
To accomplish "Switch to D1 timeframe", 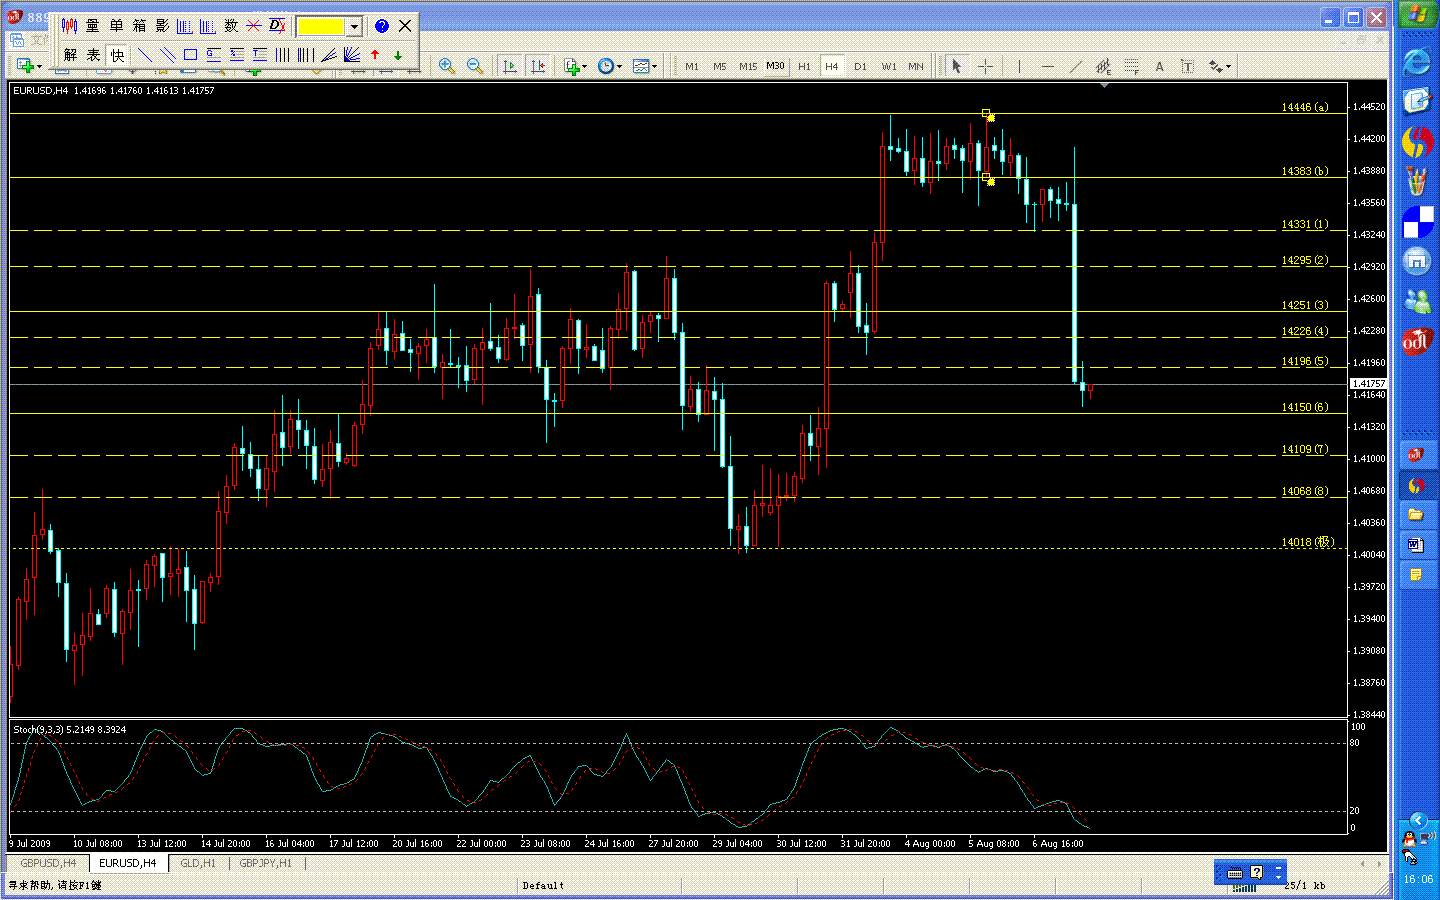I will [x=860, y=66].
